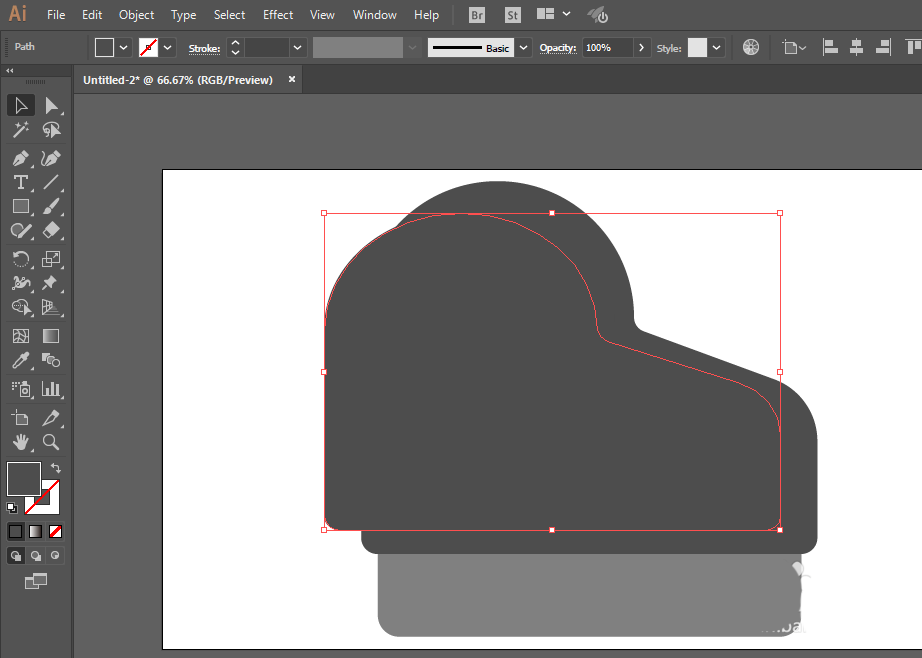Click the Opacity panel link

[x=557, y=48]
